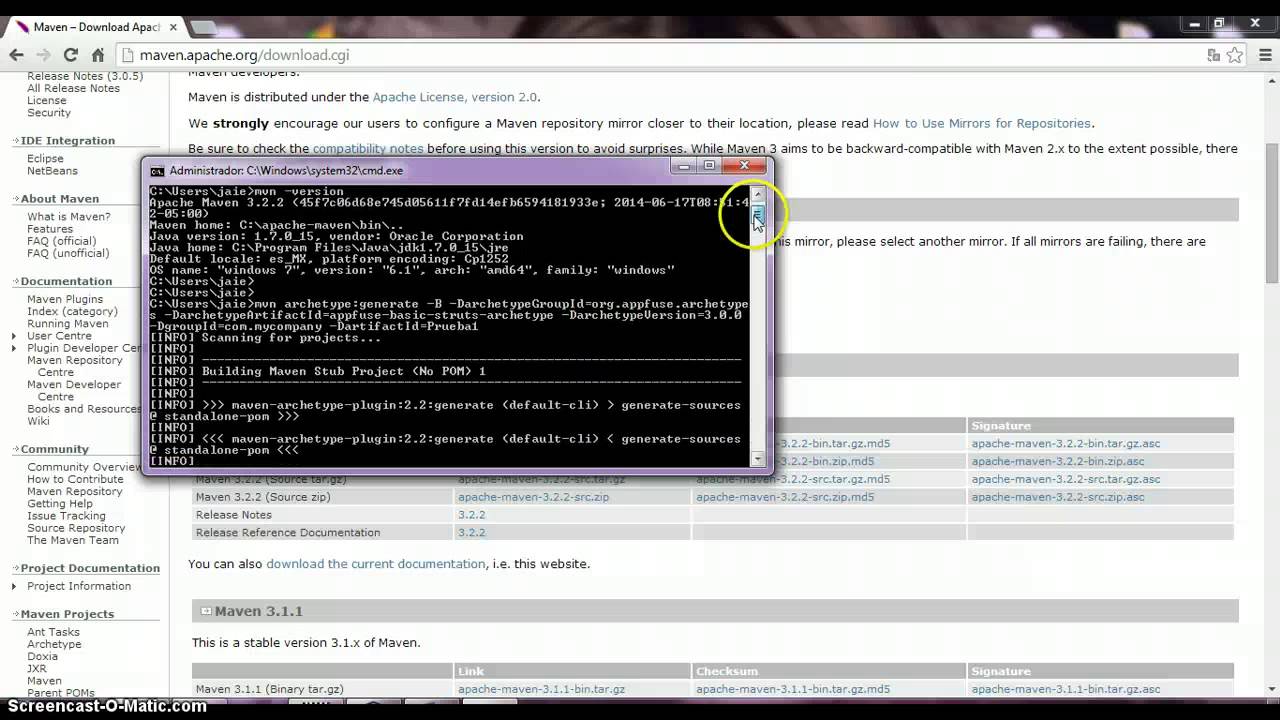Screen dimensions: 1280x720
Task: Open the FAQ (official) sidebar link
Action: tap(62, 241)
